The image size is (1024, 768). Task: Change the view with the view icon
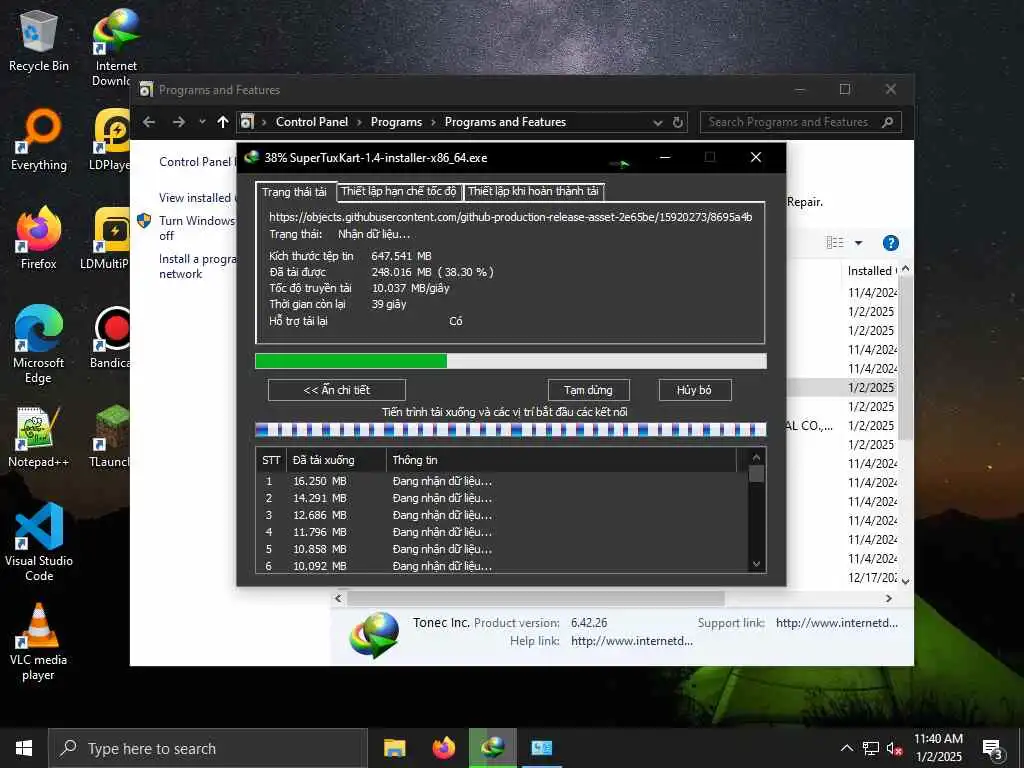tap(835, 243)
